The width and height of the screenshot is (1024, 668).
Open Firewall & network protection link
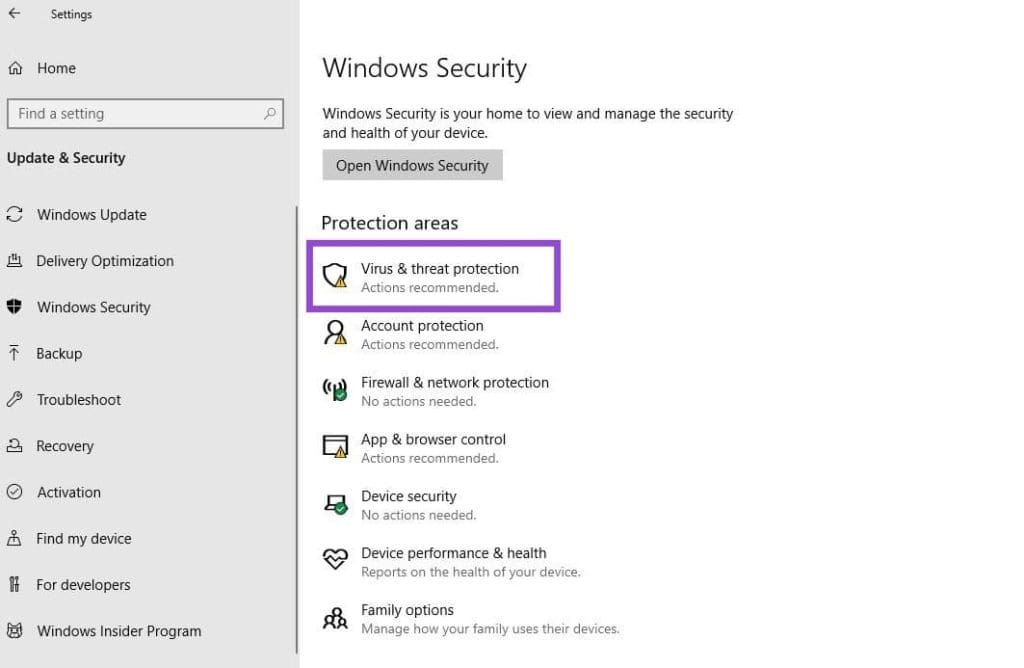[454, 383]
